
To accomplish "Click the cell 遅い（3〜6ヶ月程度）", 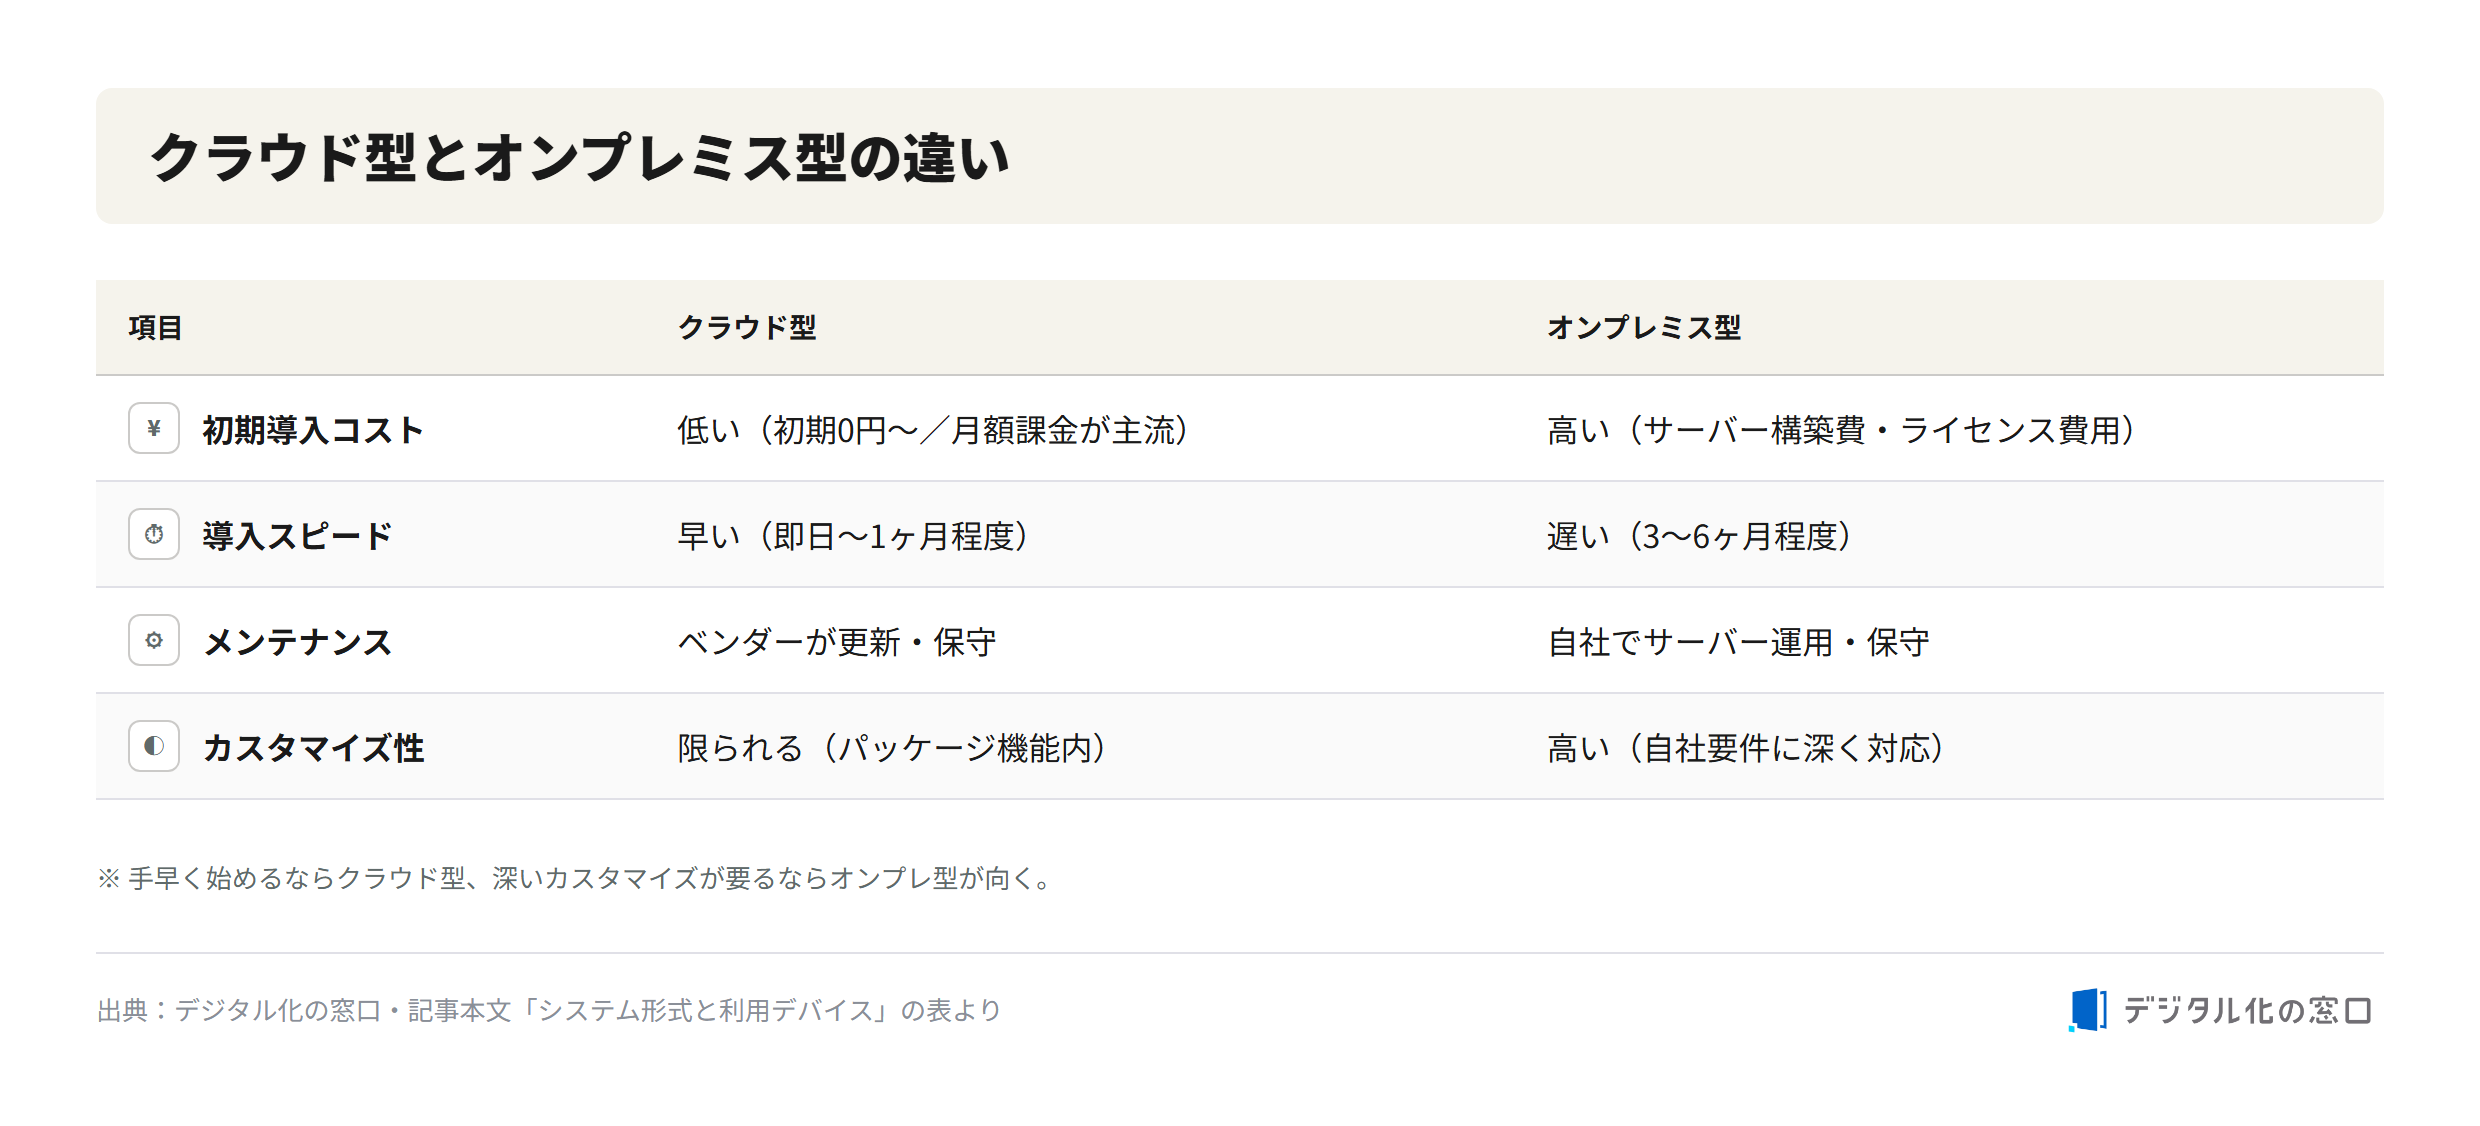I will (1700, 536).
